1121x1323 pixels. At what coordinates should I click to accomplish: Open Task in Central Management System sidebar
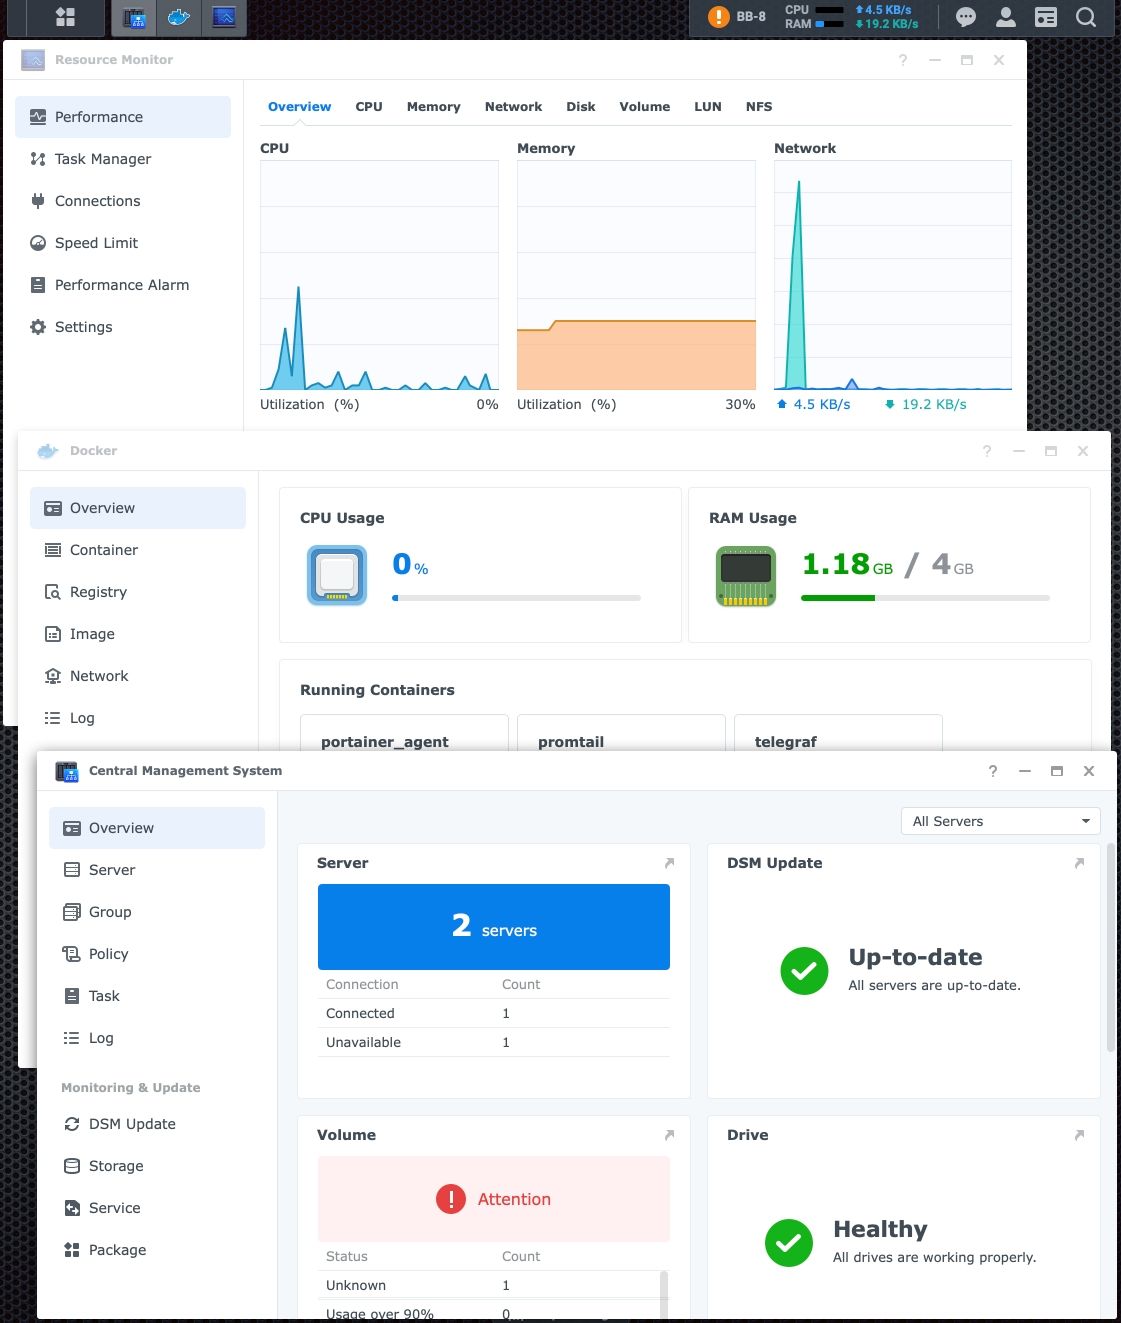157,996
